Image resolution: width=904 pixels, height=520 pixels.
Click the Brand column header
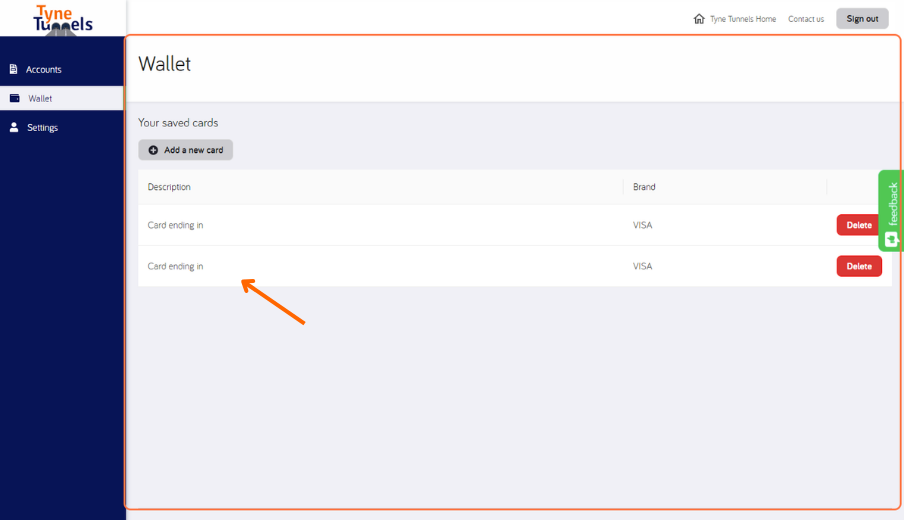(644, 187)
